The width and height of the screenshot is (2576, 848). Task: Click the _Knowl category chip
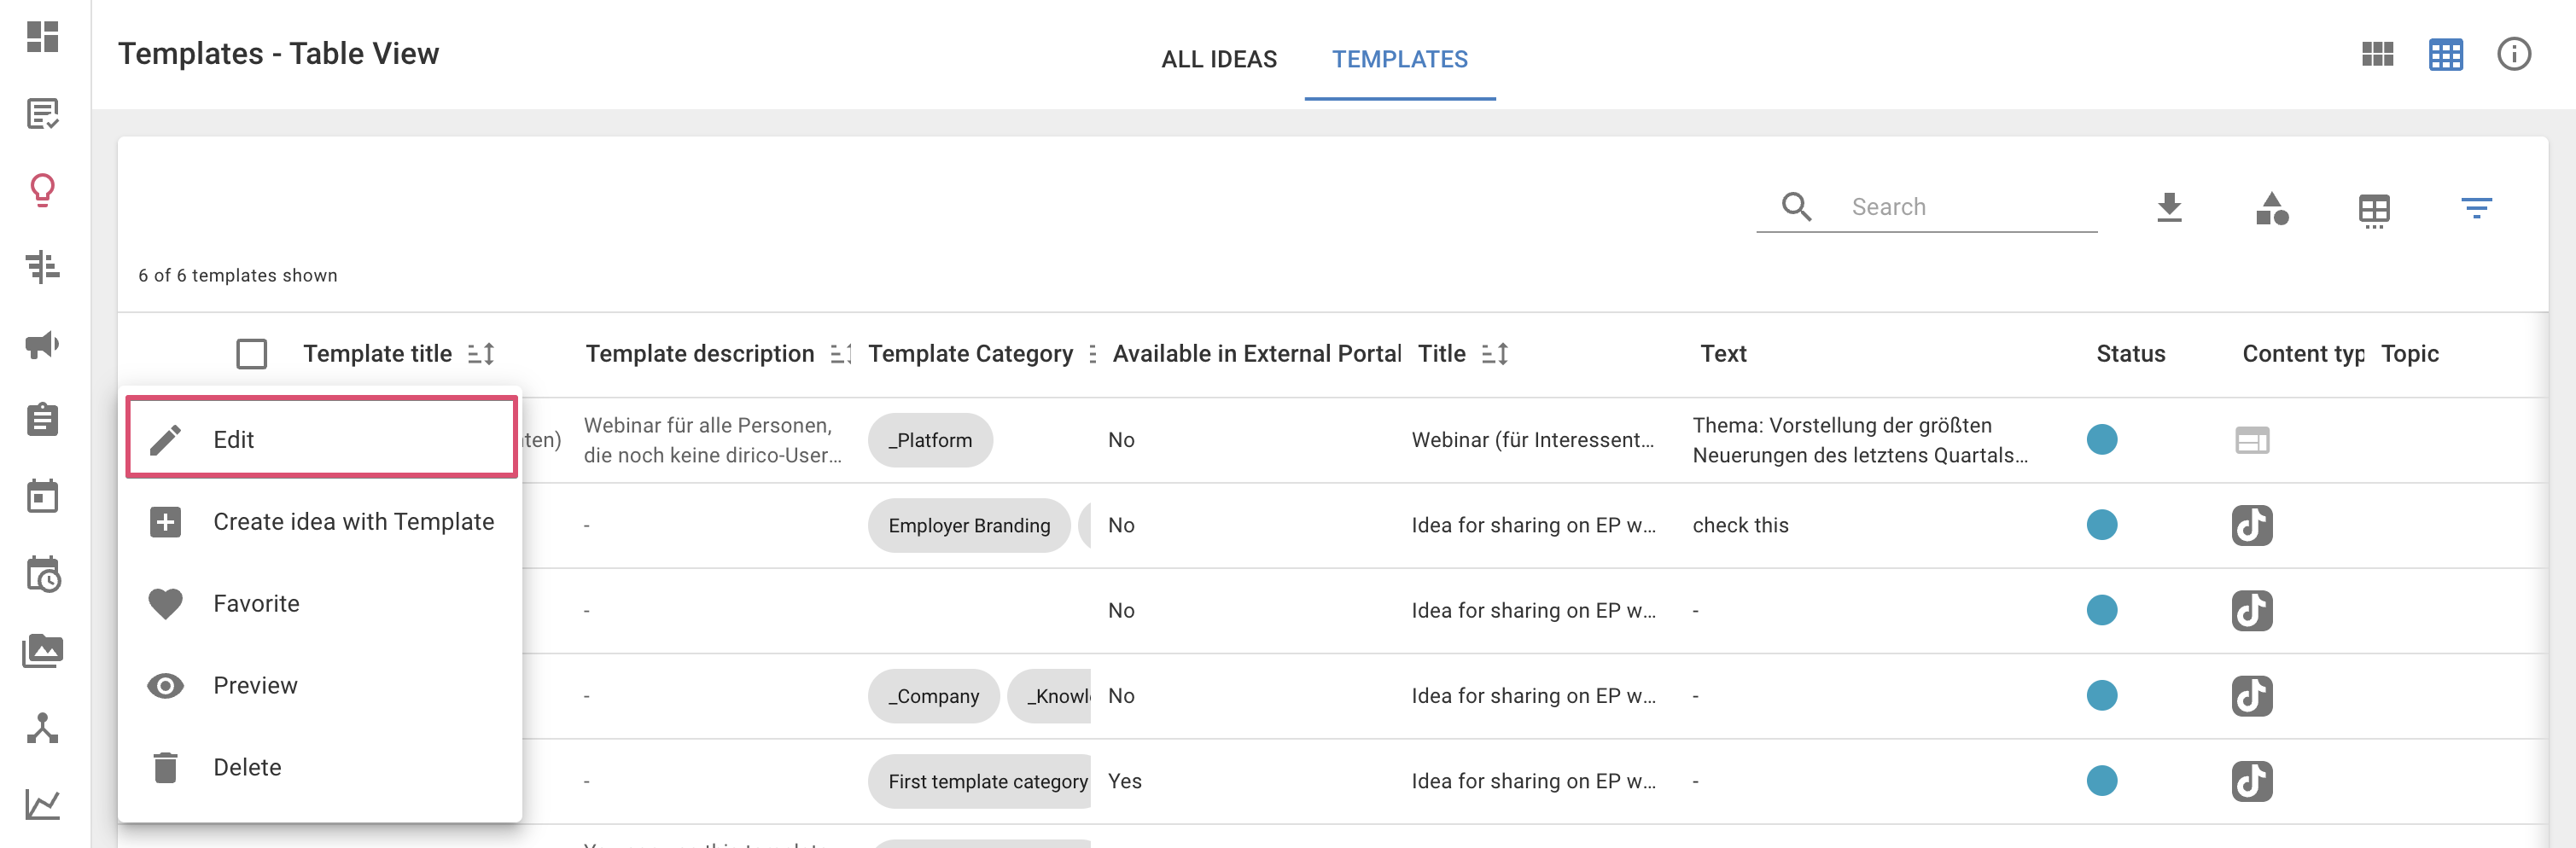tap(1050, 696)
